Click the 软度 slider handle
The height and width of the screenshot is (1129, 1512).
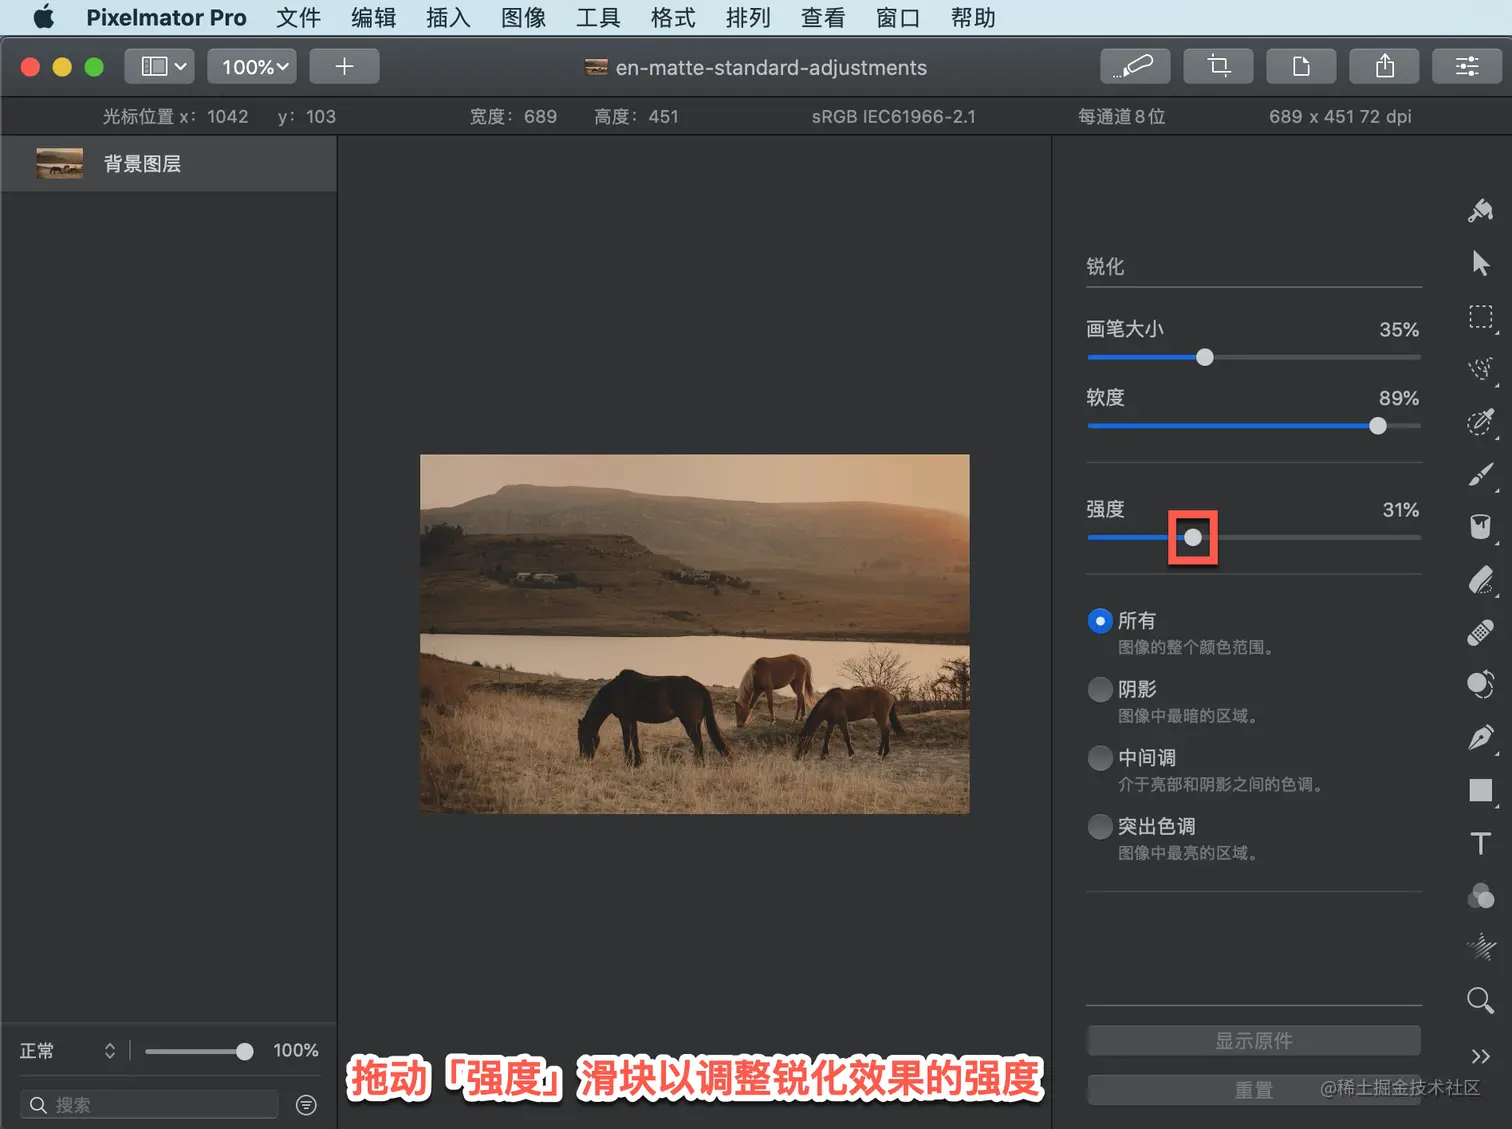(1378, 426)
